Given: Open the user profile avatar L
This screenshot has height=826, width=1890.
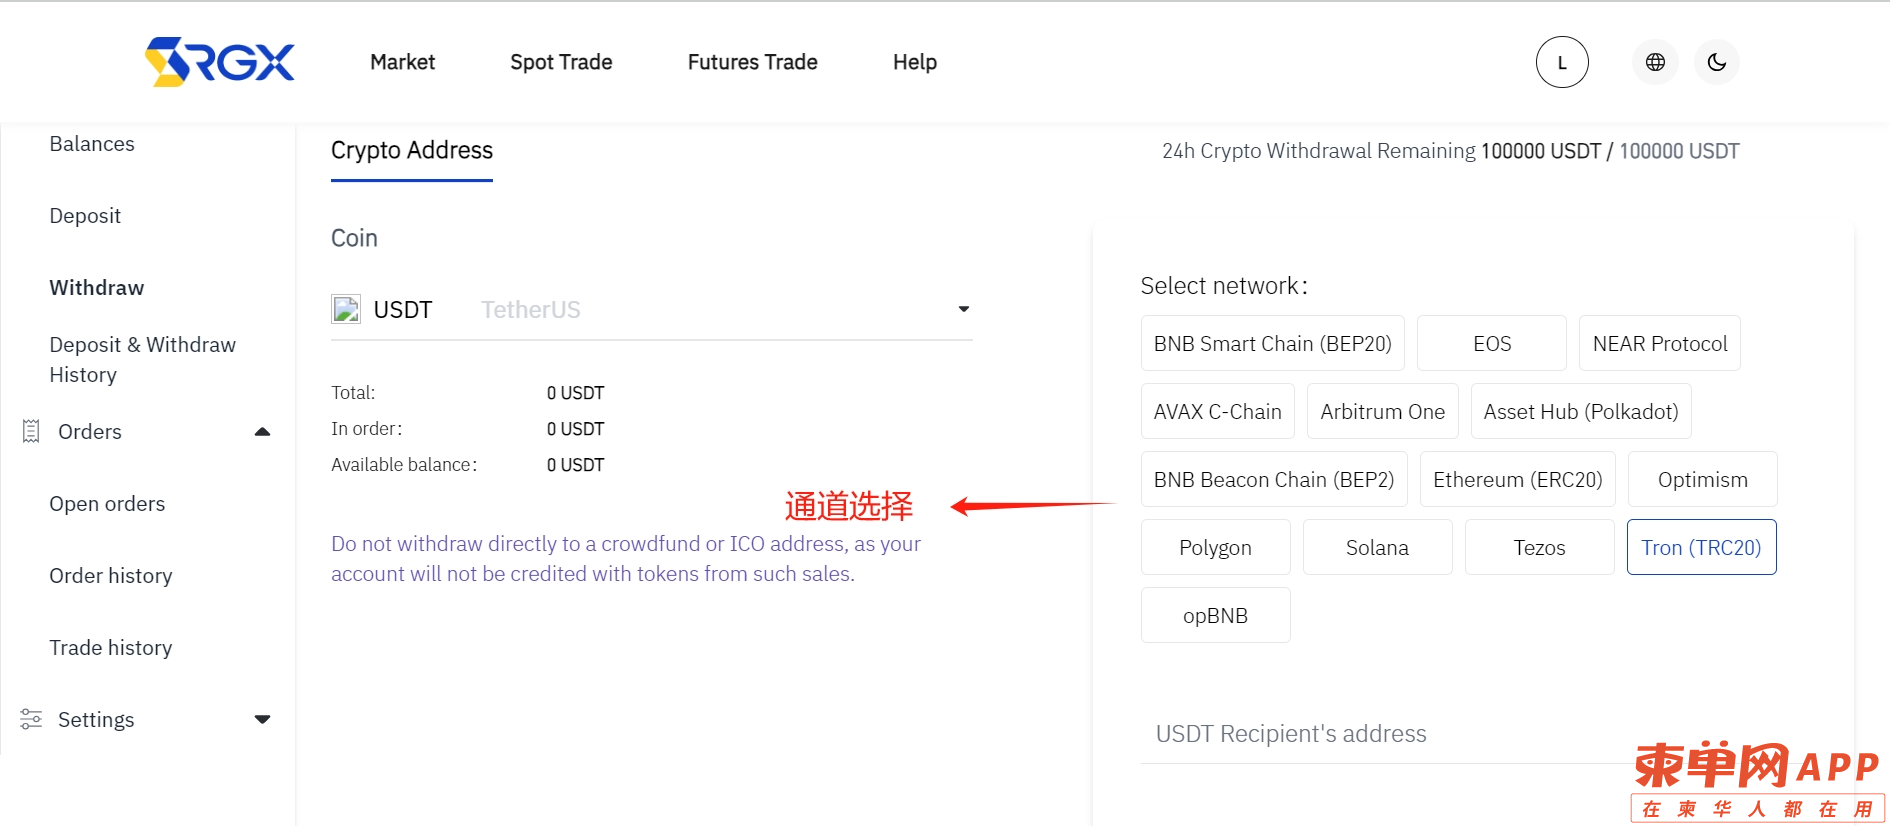Looking at the screenshot, I should 1562,62.
